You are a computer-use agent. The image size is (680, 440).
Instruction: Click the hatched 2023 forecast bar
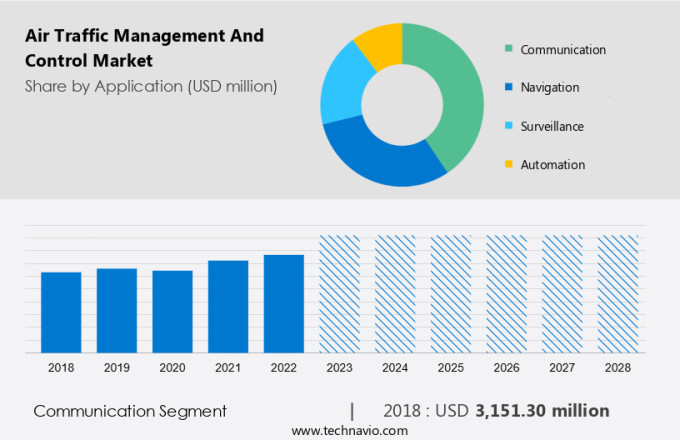[x=339, y=294]
